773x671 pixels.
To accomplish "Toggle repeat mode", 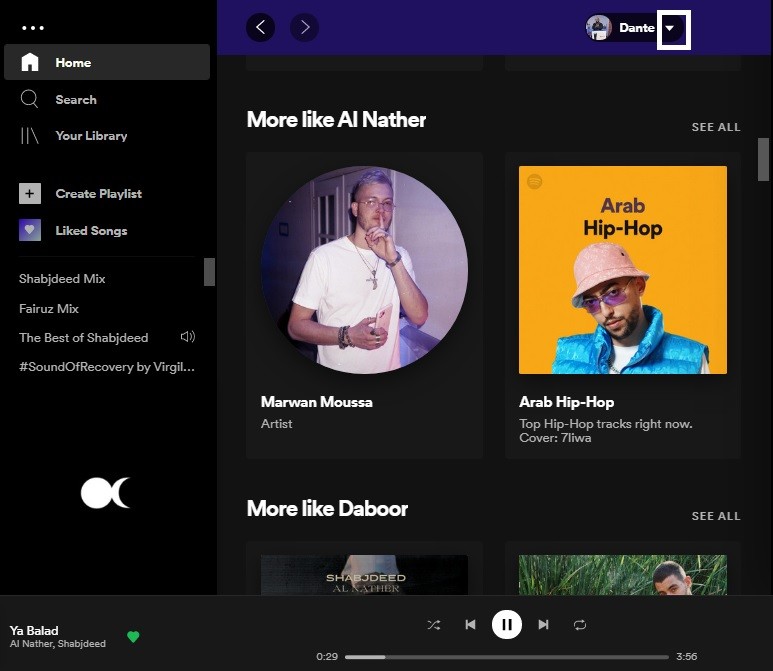I will [x=580, y=625].
